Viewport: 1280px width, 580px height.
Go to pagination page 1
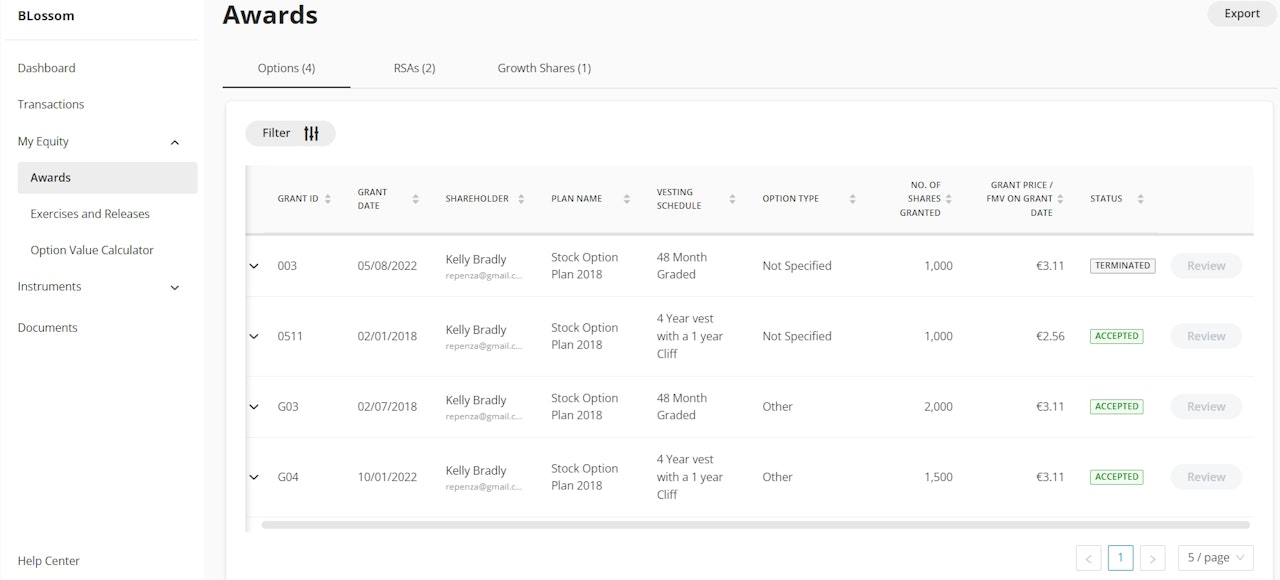(1120, 558)
